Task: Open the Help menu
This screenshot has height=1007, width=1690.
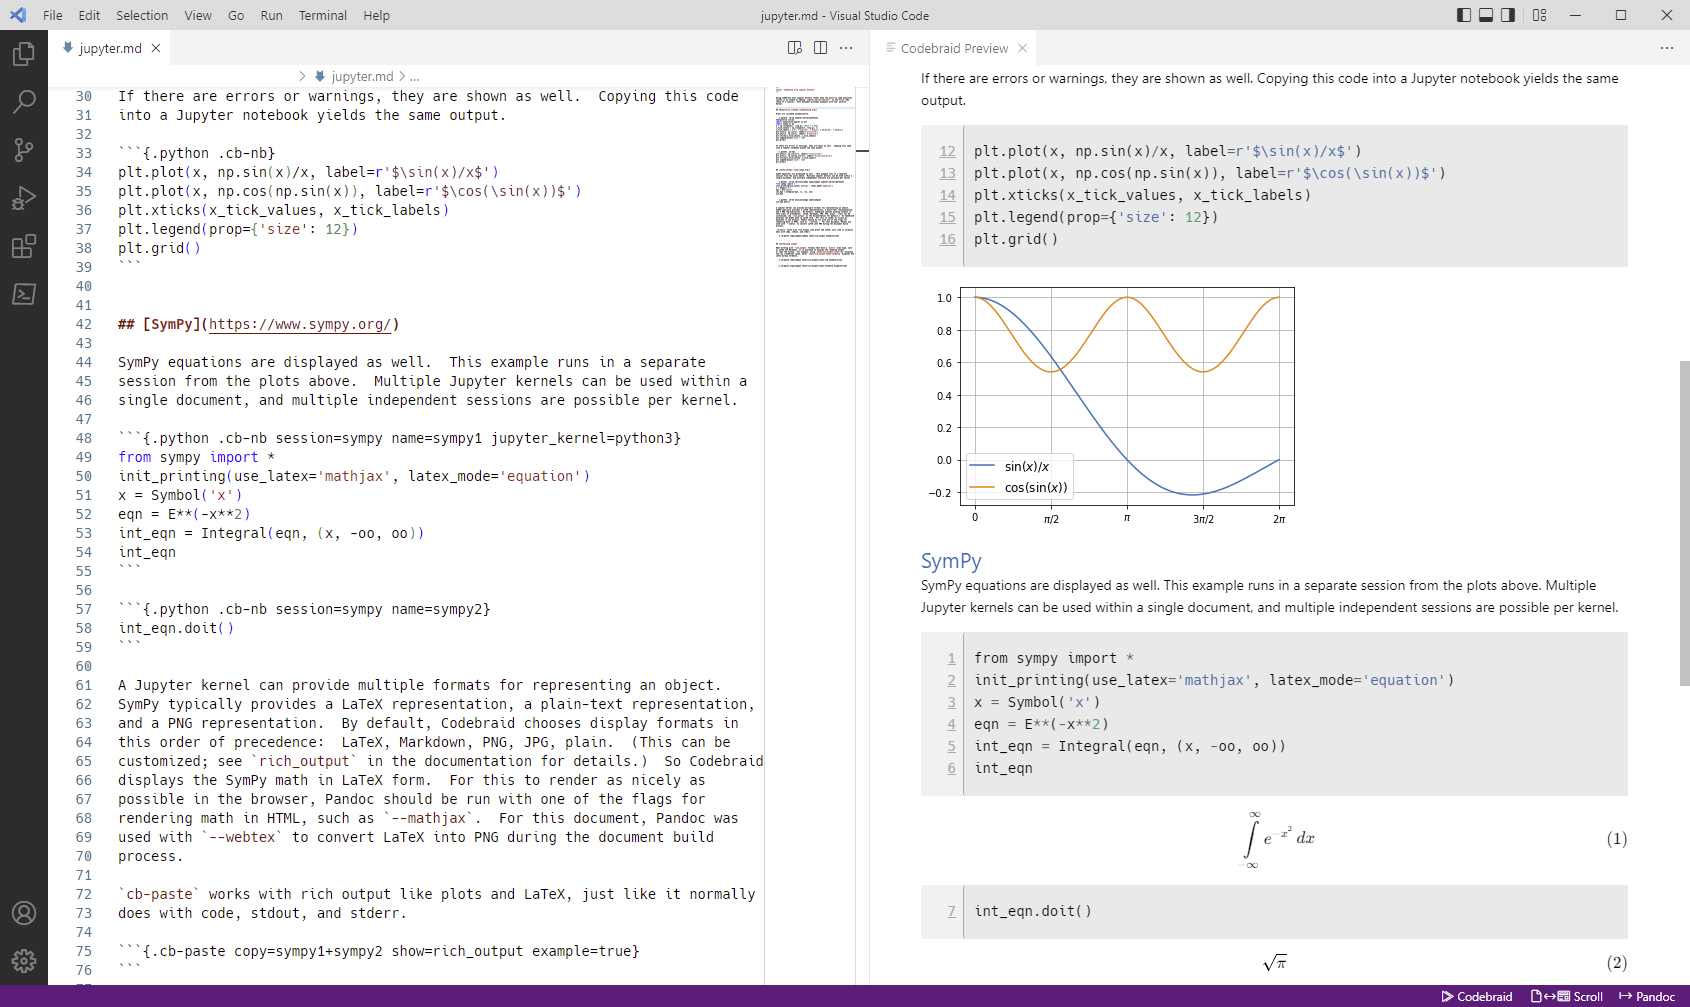Action: tap(377, 15)
